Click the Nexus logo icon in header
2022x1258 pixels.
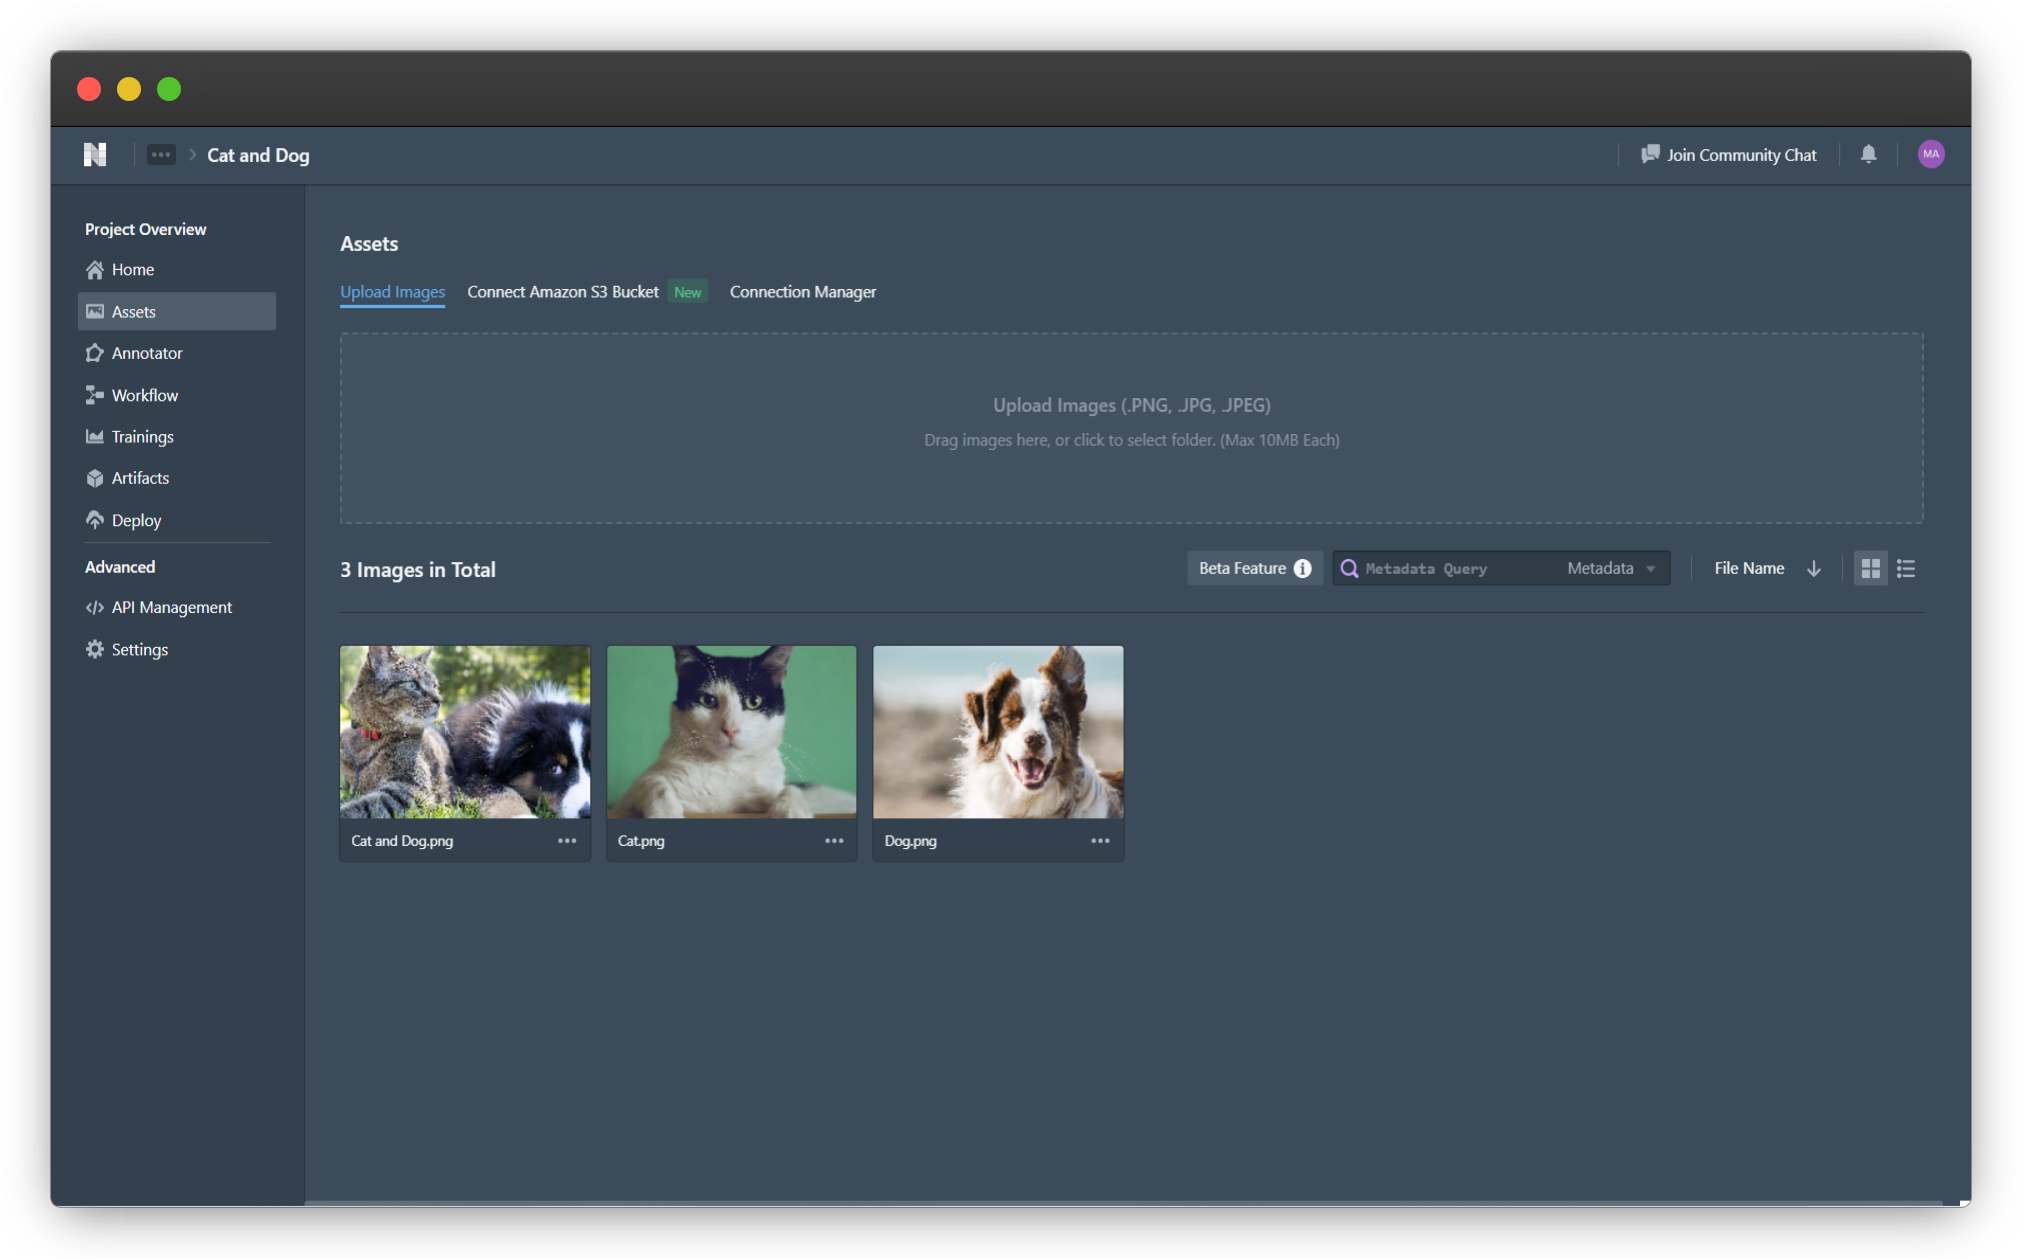(x=95, y=155)
